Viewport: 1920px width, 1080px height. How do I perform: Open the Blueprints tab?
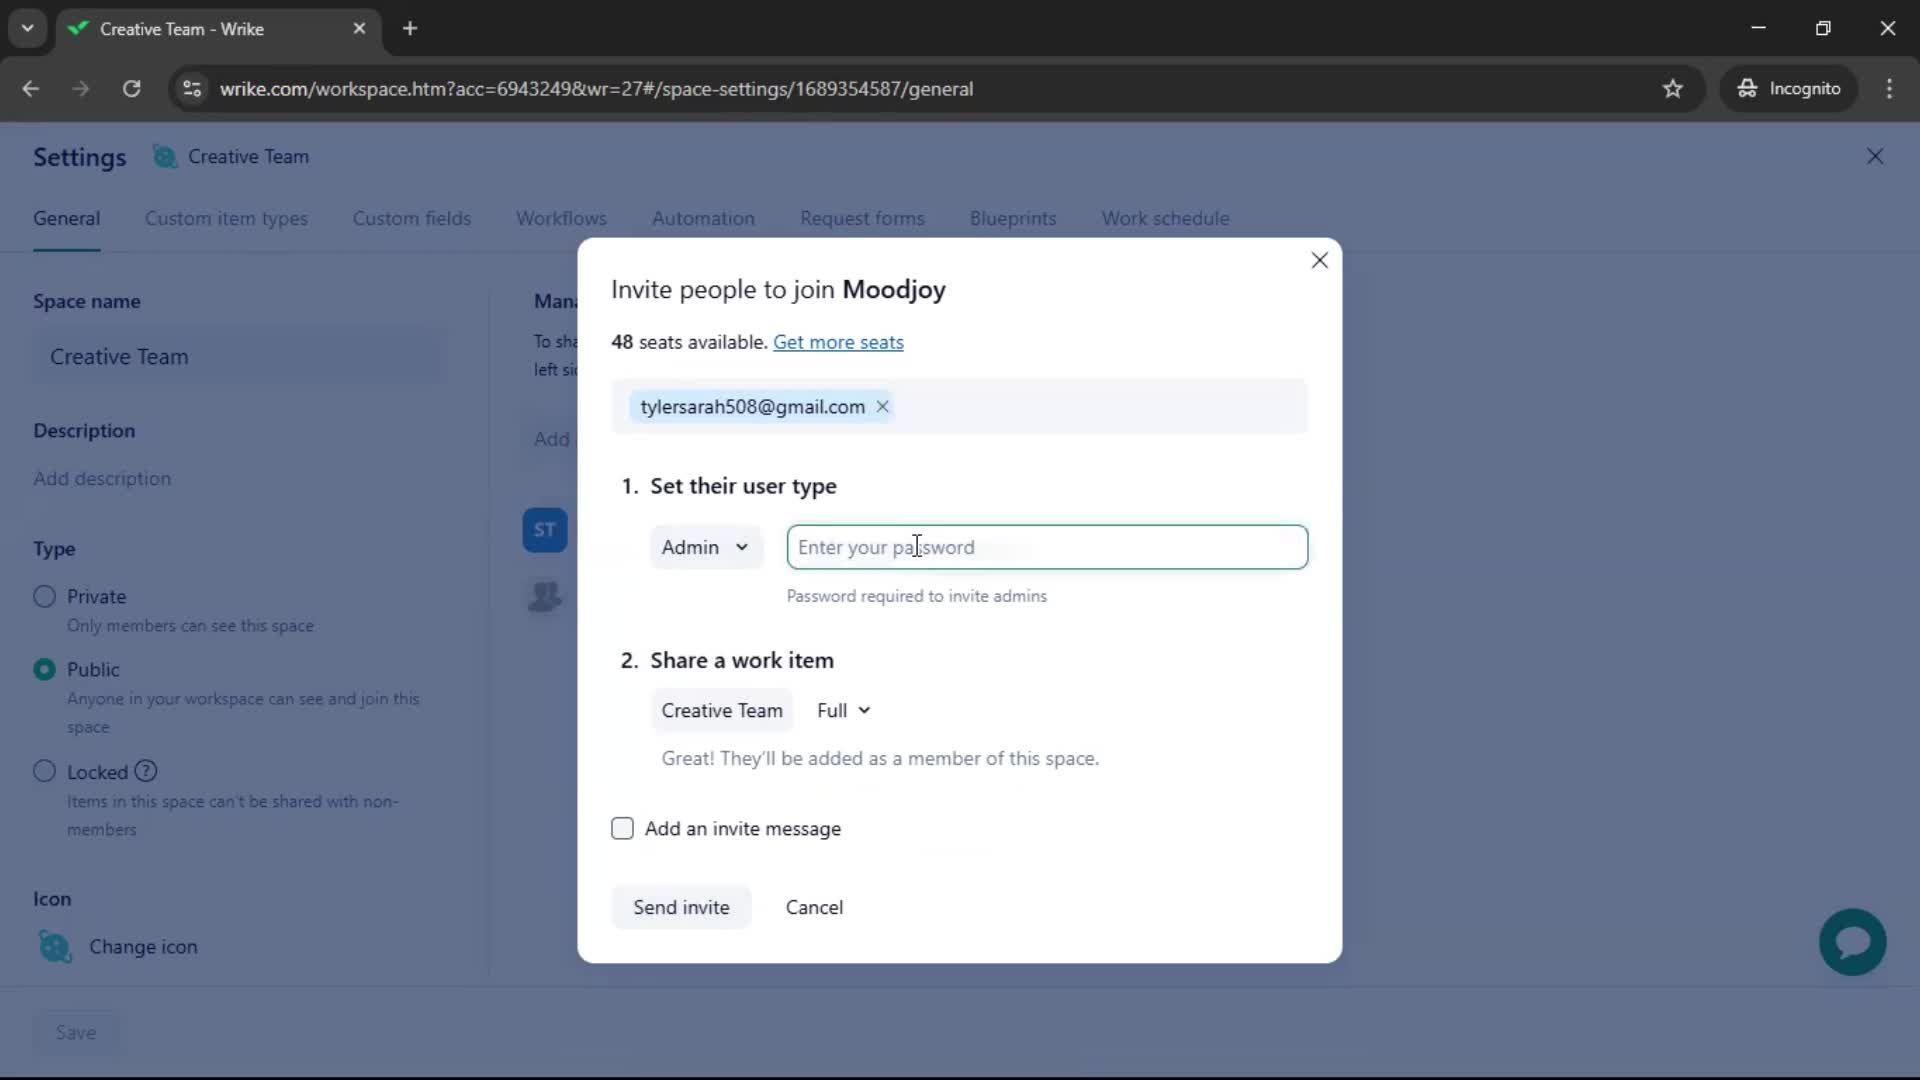1013,218
